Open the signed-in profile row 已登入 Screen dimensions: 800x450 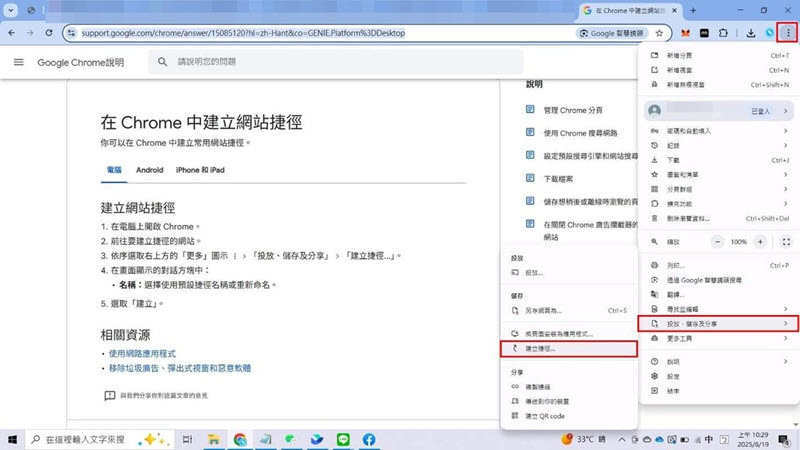719,111
